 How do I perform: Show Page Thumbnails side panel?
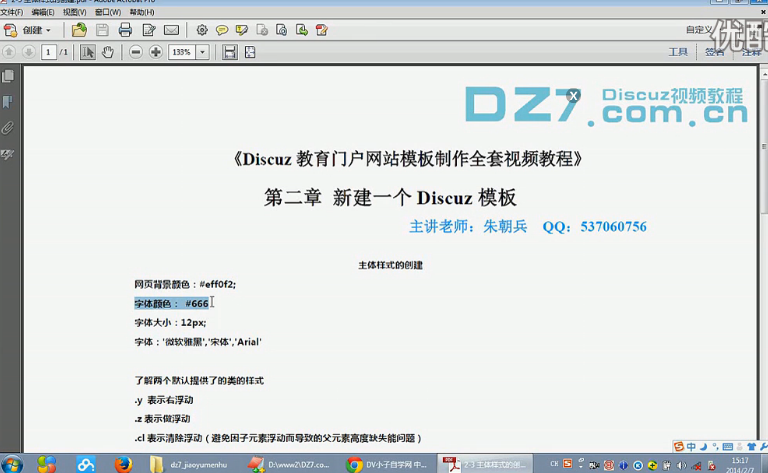pos(8,76)
